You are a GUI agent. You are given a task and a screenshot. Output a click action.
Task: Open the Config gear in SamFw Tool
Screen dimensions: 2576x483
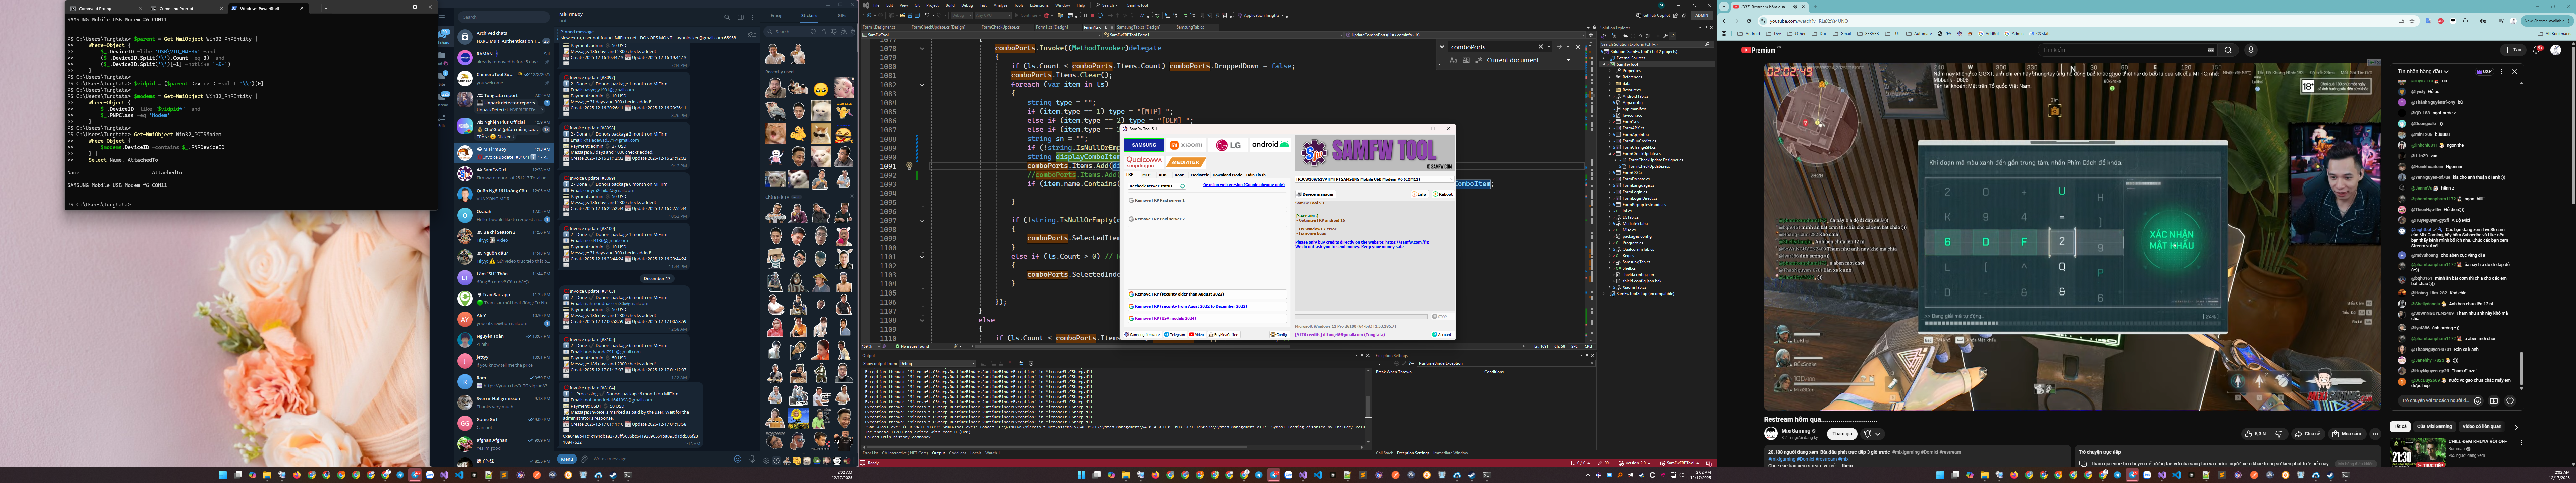[1280, 335]
